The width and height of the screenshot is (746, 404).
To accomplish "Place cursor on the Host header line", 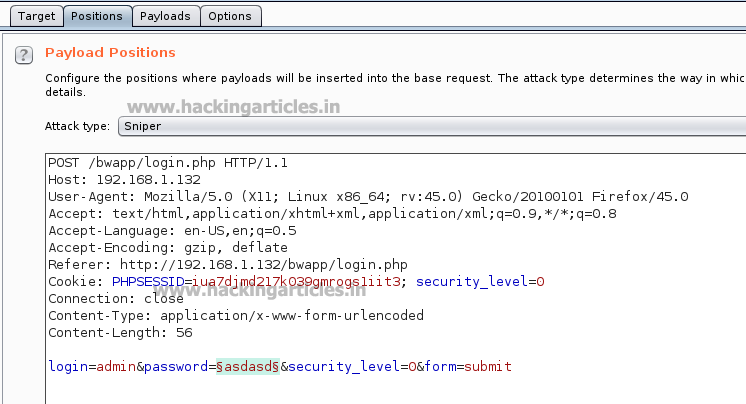I will click(110, 179).
